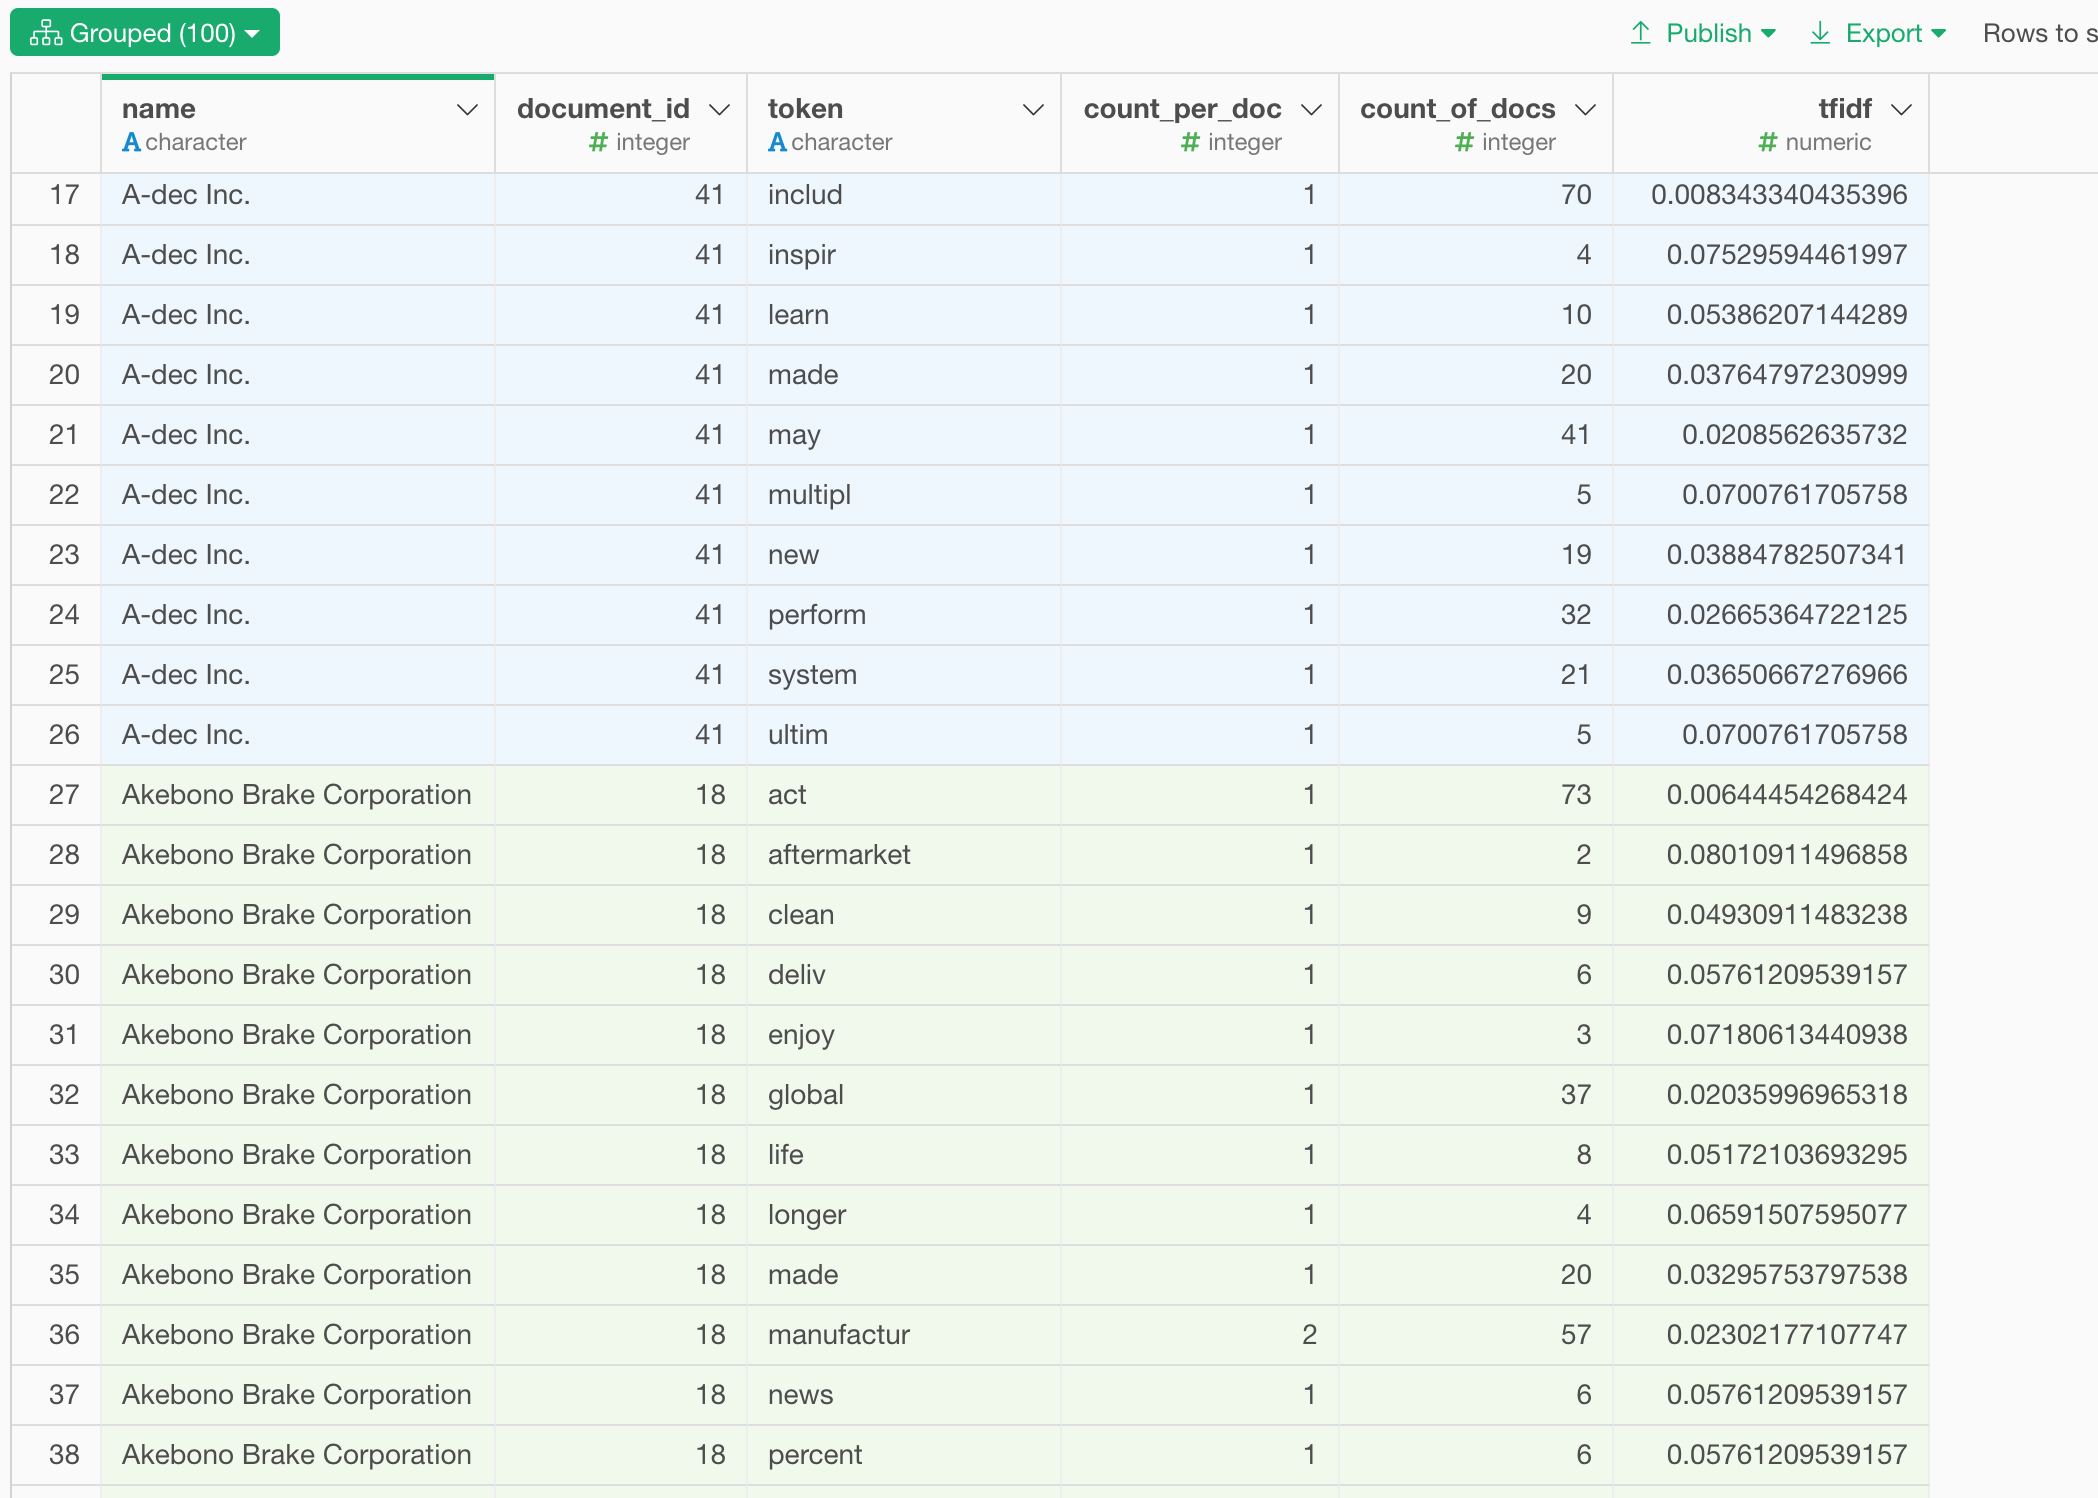This screenshot has width=2098, height=1498.
Task: Select the aftermarket token cell
Action: (838, 855)
